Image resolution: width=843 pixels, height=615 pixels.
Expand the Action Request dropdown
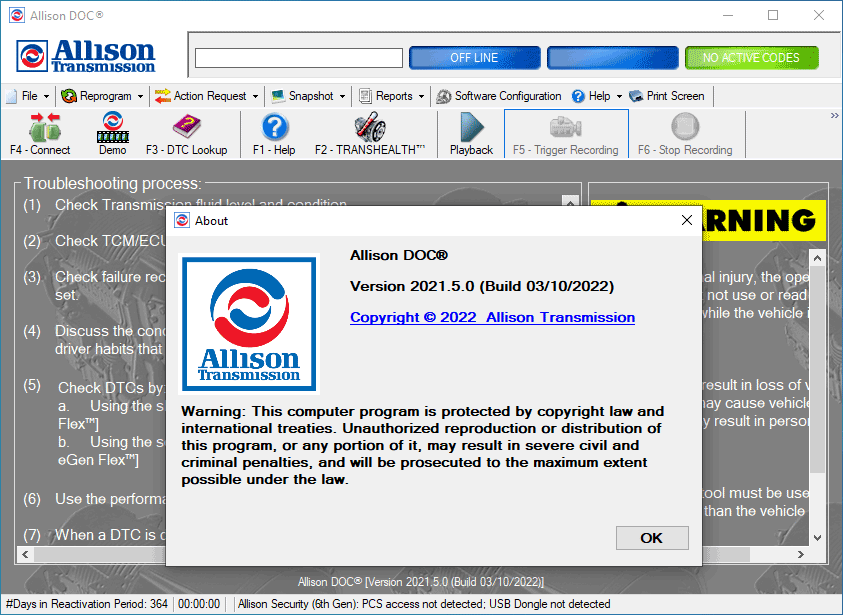pos(207,96)
